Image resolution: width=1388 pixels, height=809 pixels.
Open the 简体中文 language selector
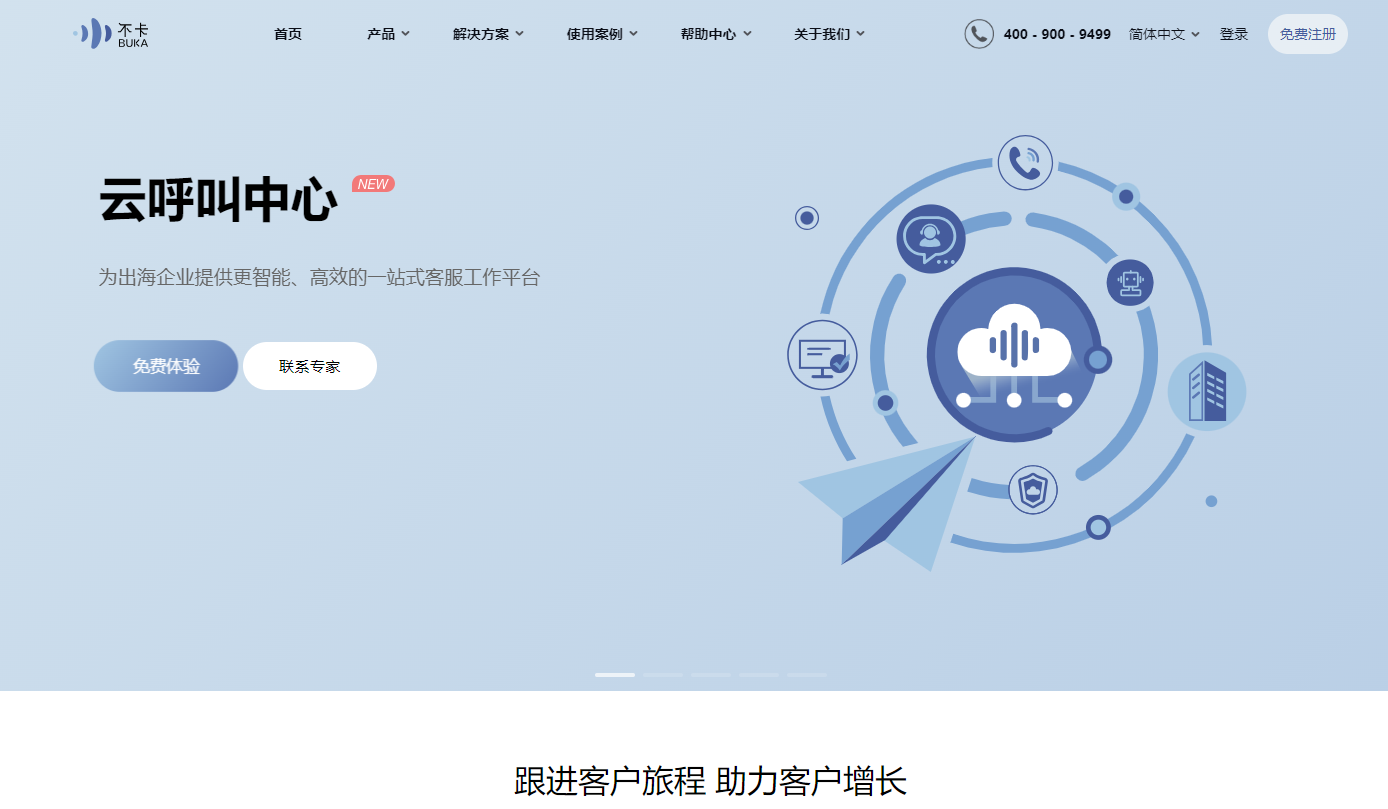point(1164,34)
